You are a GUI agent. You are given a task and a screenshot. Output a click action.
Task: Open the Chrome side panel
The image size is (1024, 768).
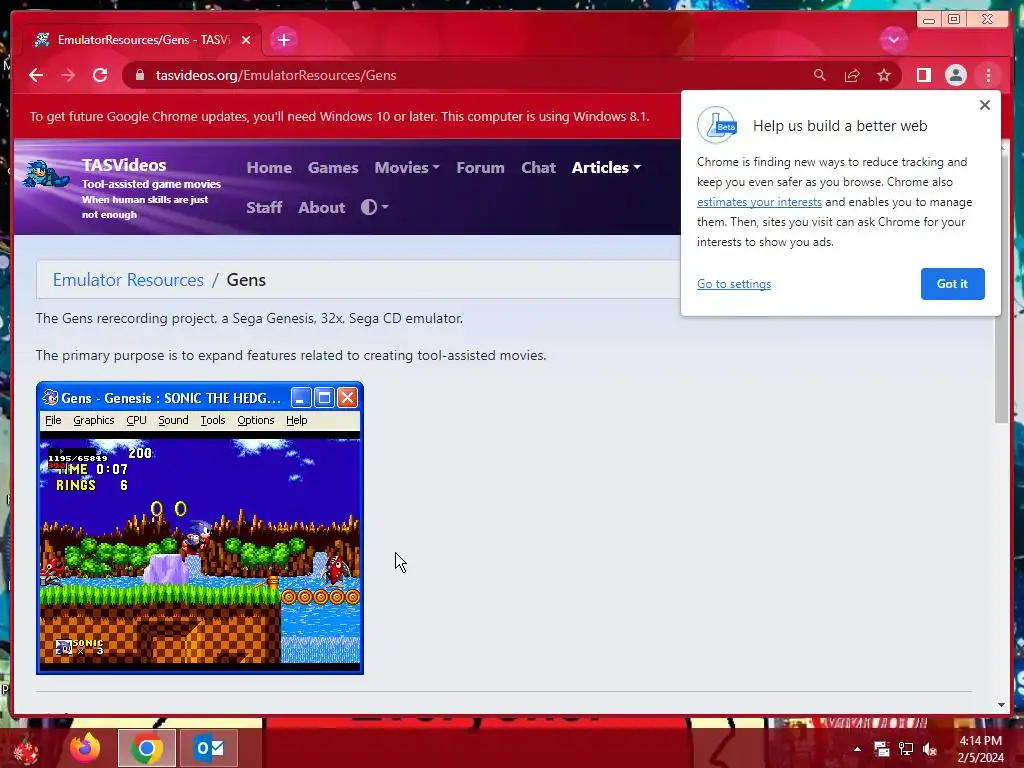tap(923, 76)
